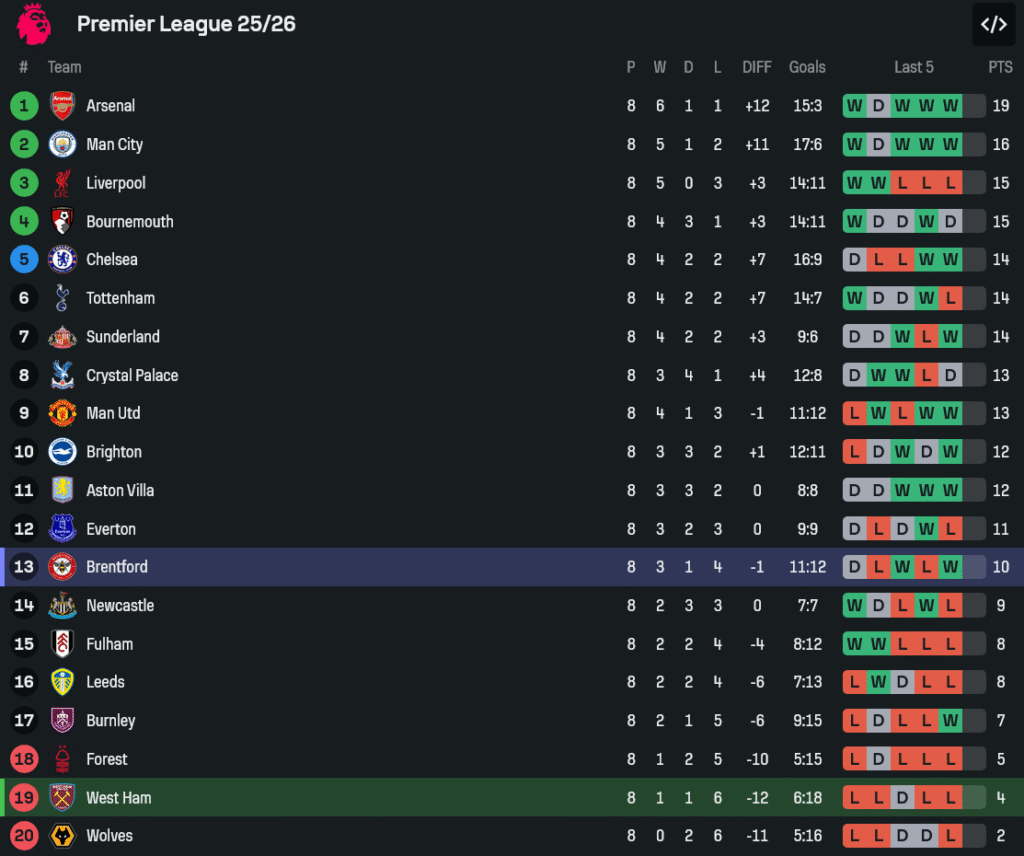Click the Wolves club crest

coord(62,836)
